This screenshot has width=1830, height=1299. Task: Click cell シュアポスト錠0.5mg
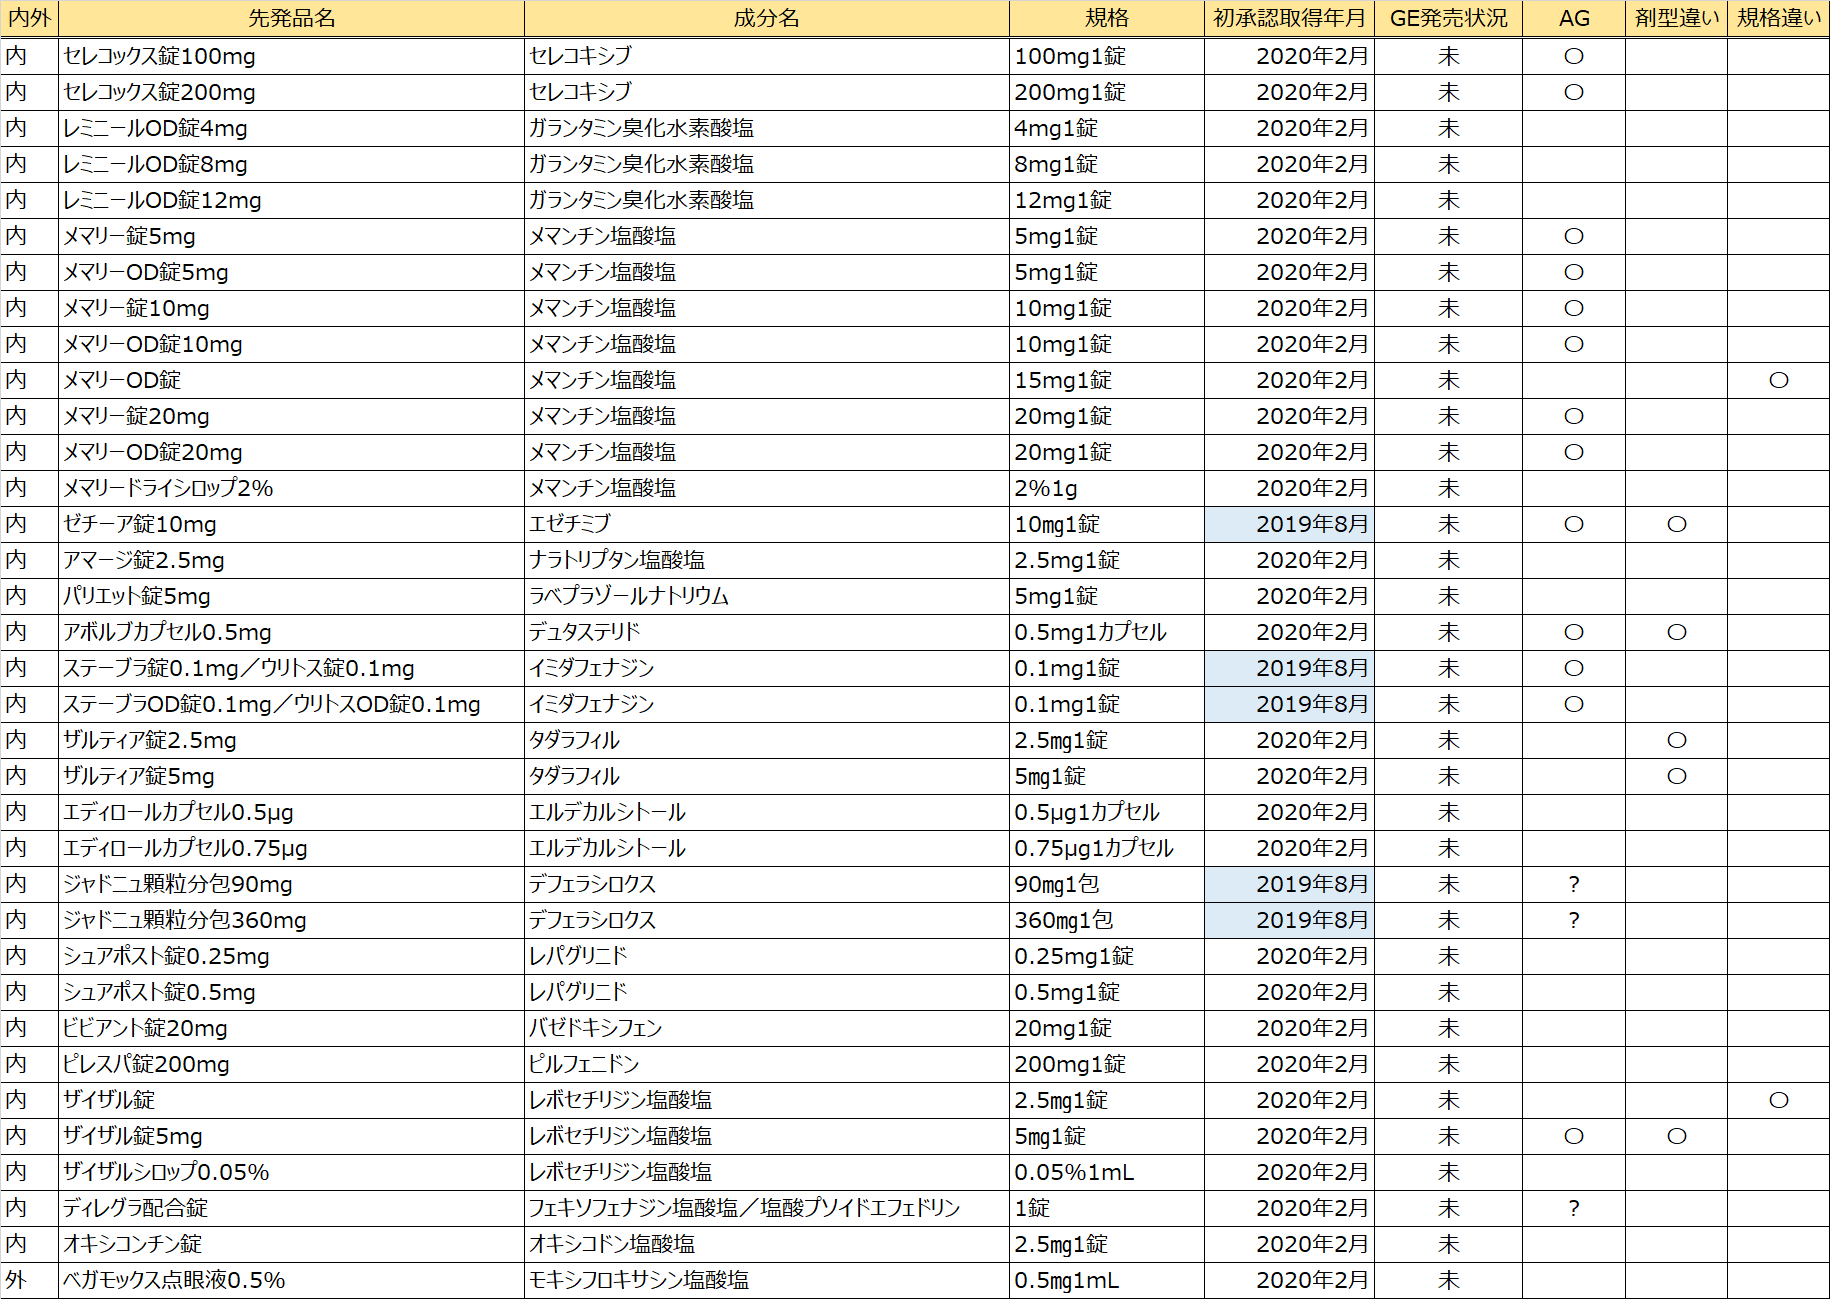pos(291,992)
